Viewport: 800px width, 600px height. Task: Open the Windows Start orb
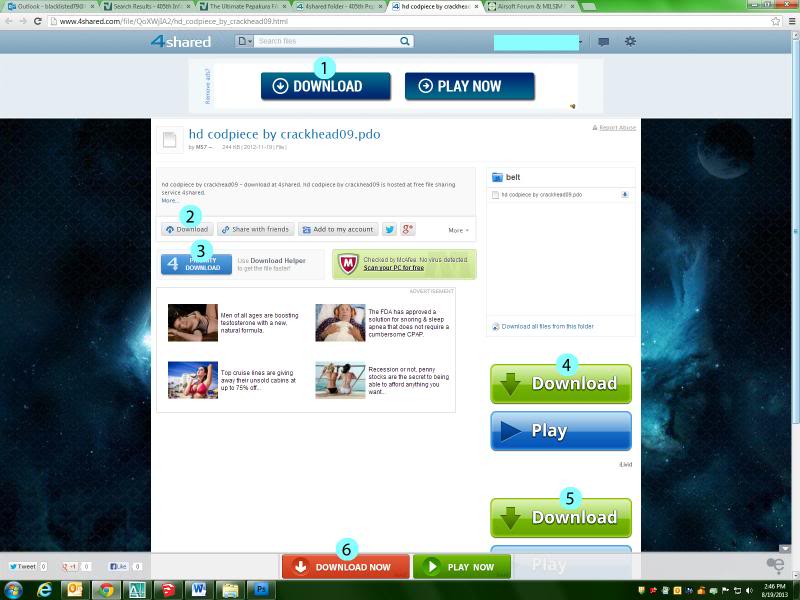point(14,590)
